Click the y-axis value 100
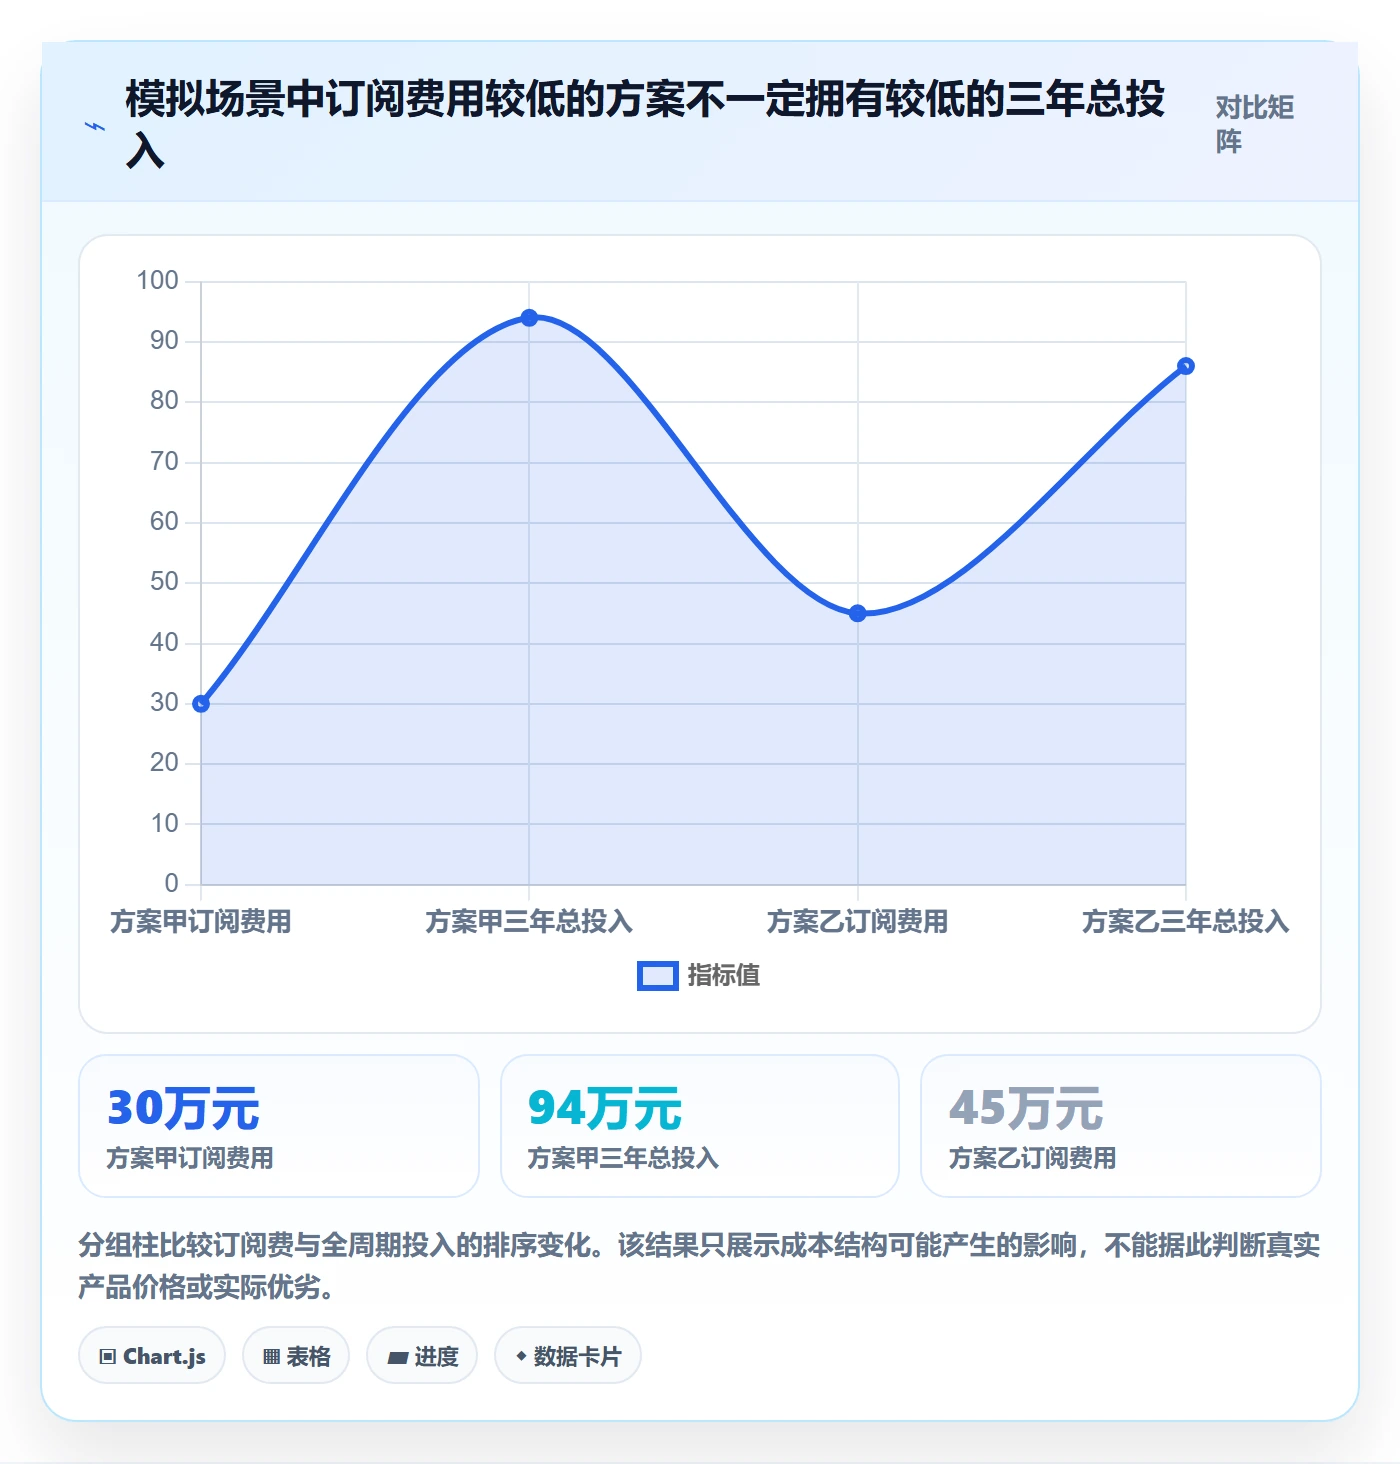The height and width of the screenshot is (1464, 1400). click(157, 281)
